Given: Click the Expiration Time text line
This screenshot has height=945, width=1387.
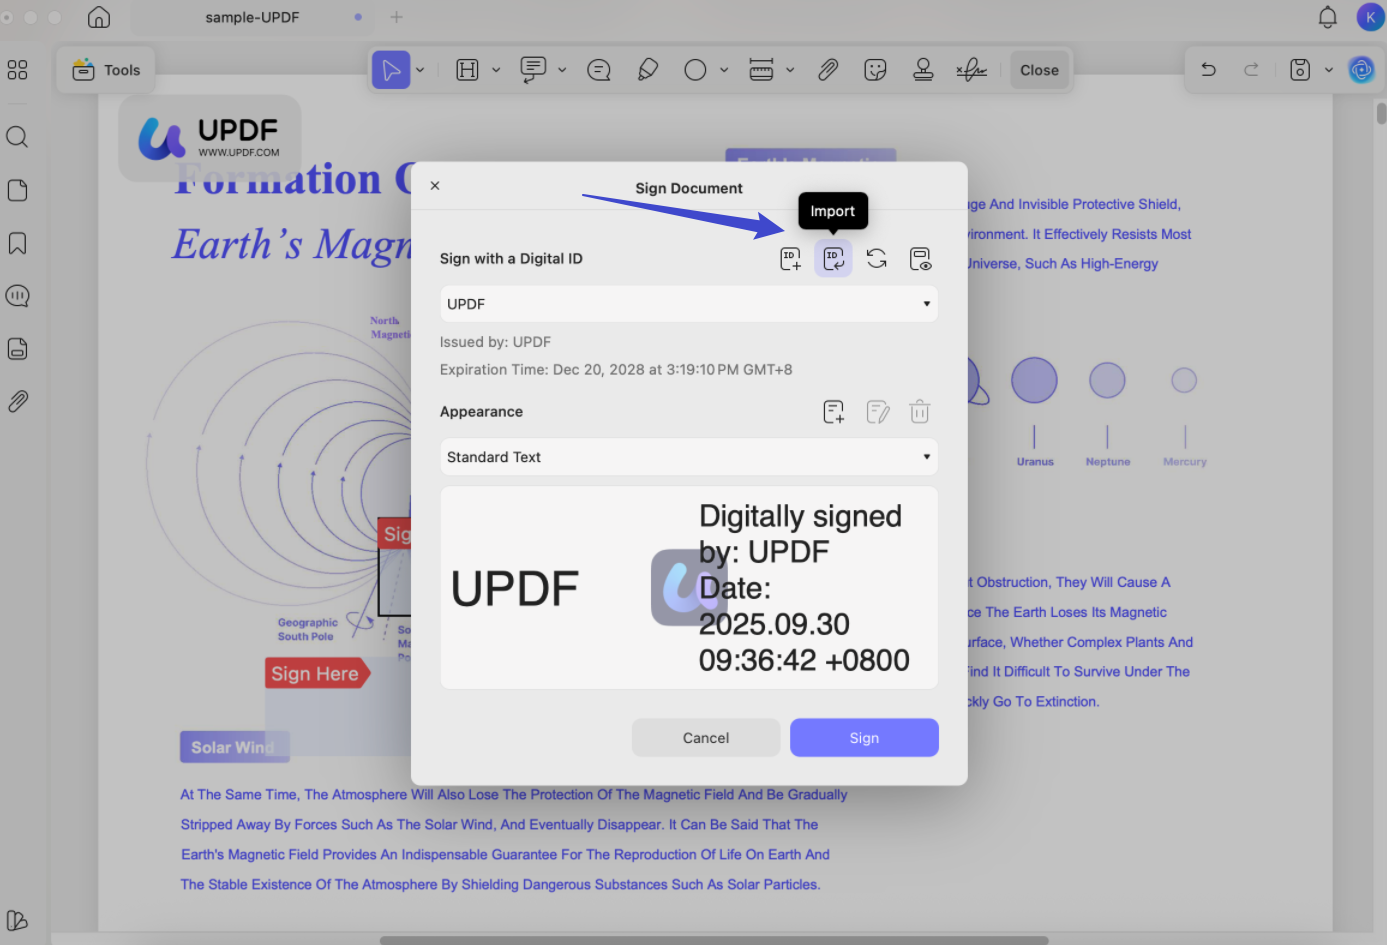Looking at the screenshot, I should click(x=616, y=370).
